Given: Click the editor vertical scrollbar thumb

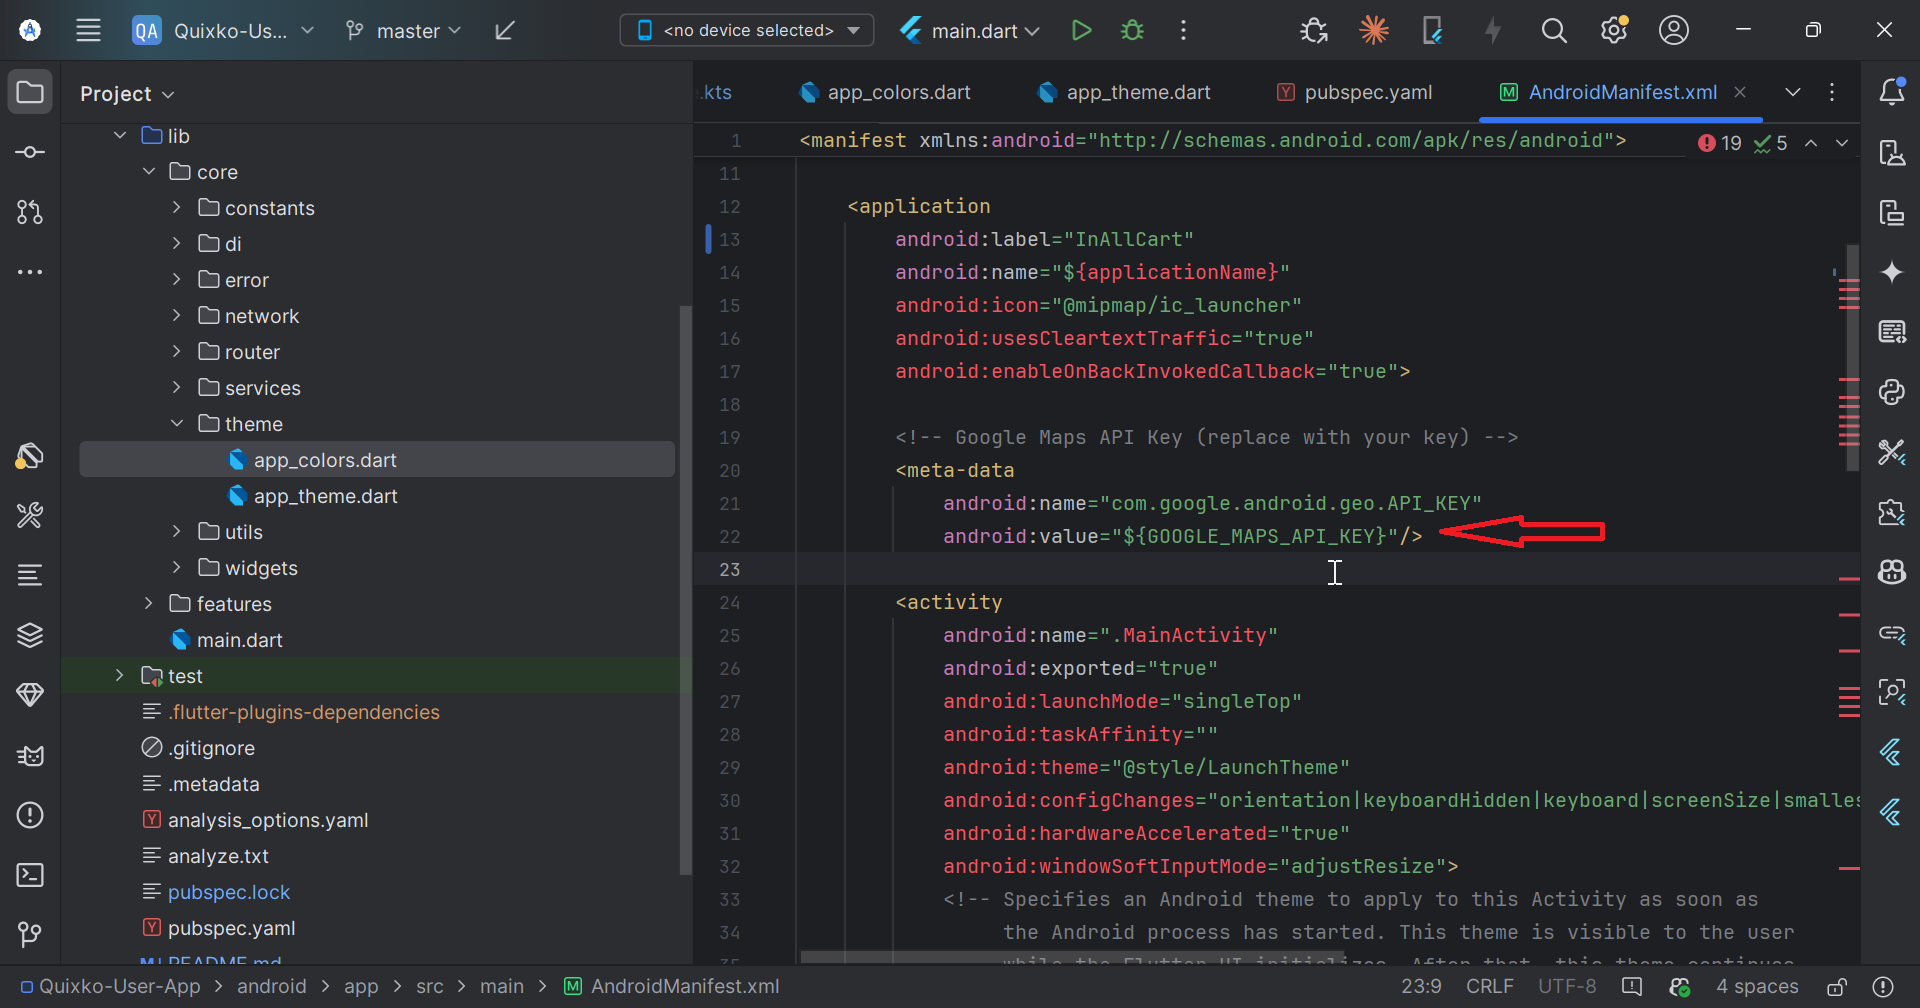Looking at the screenshot, I should 1853,358.
